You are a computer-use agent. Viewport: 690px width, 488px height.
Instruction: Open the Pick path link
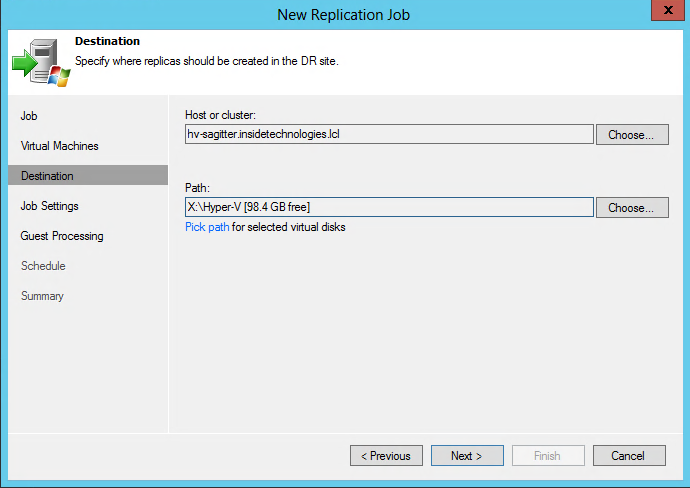207,227
